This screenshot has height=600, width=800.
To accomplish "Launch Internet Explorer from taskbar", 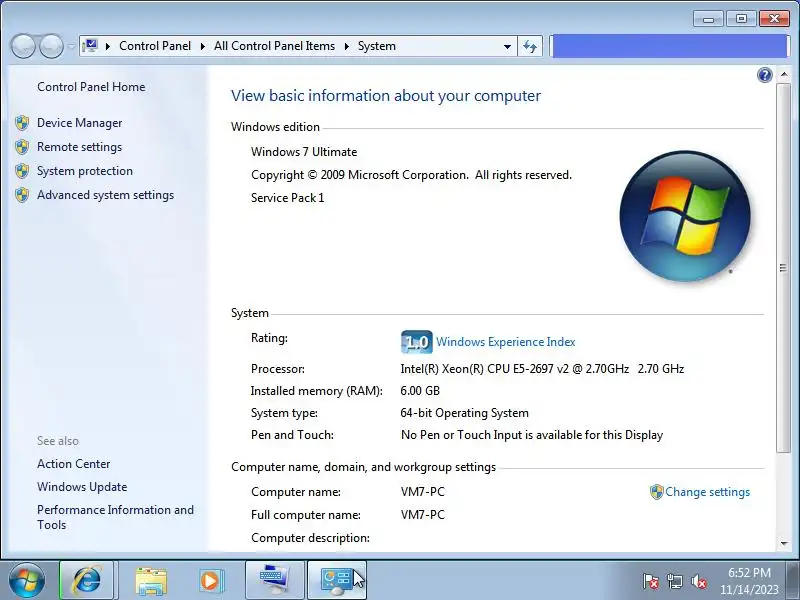I will tap(87, 580).
